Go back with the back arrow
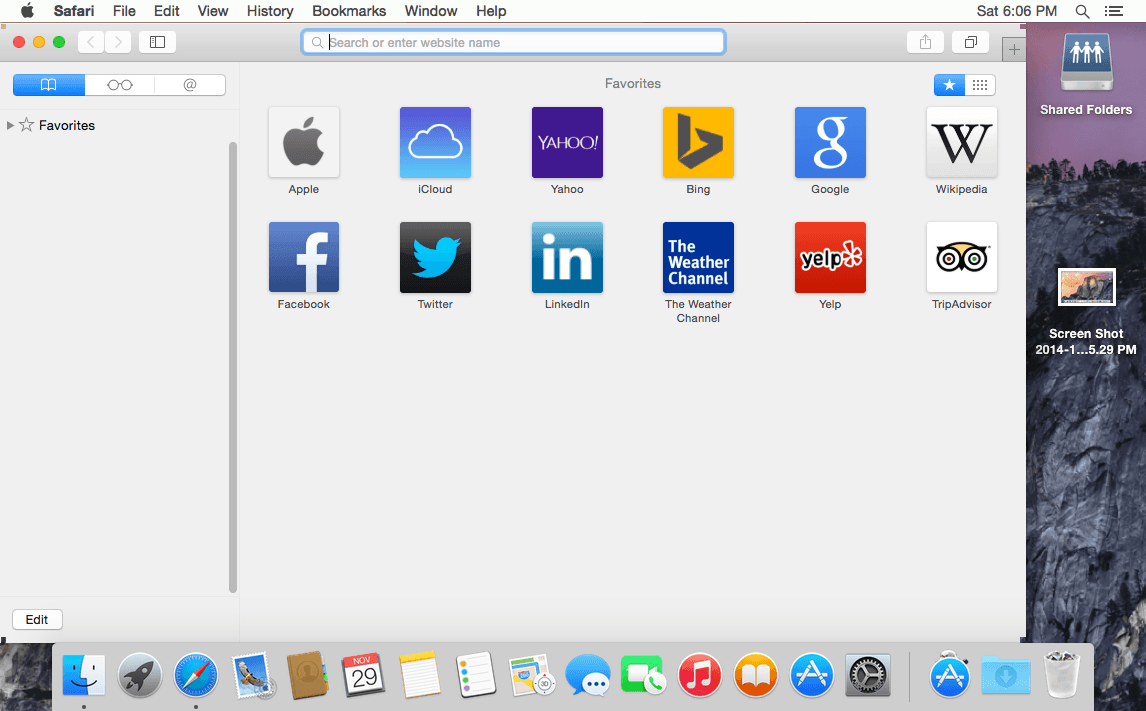 tap(91, 42)
